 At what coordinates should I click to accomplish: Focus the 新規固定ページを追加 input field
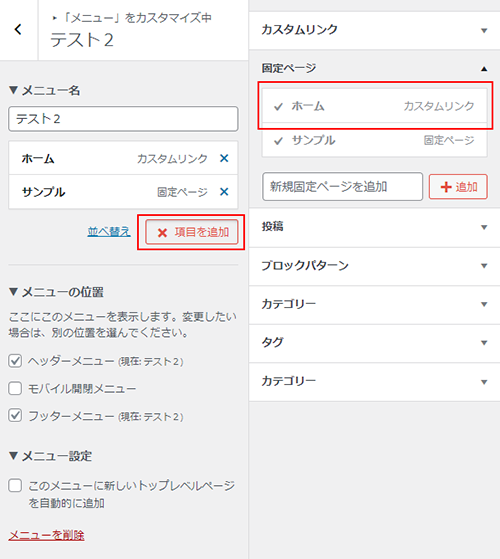point(342,187)
